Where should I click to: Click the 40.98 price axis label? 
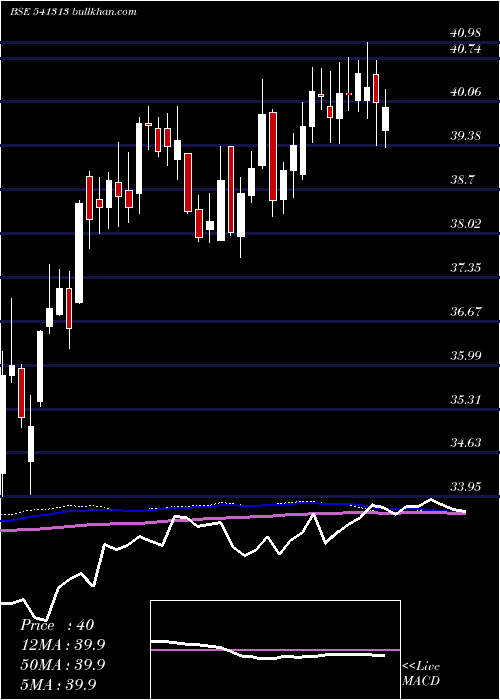pyautogui.click(x=466, y=33)
